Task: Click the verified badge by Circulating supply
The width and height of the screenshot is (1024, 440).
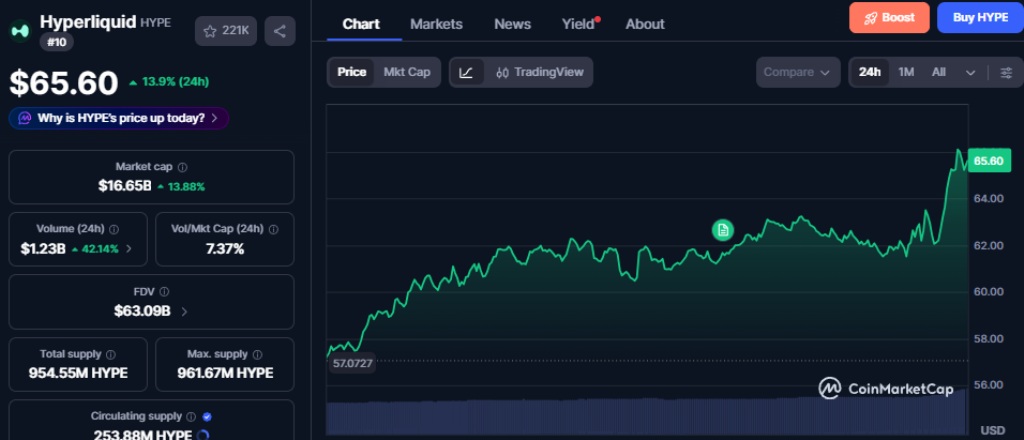Action: click(207, 416)
